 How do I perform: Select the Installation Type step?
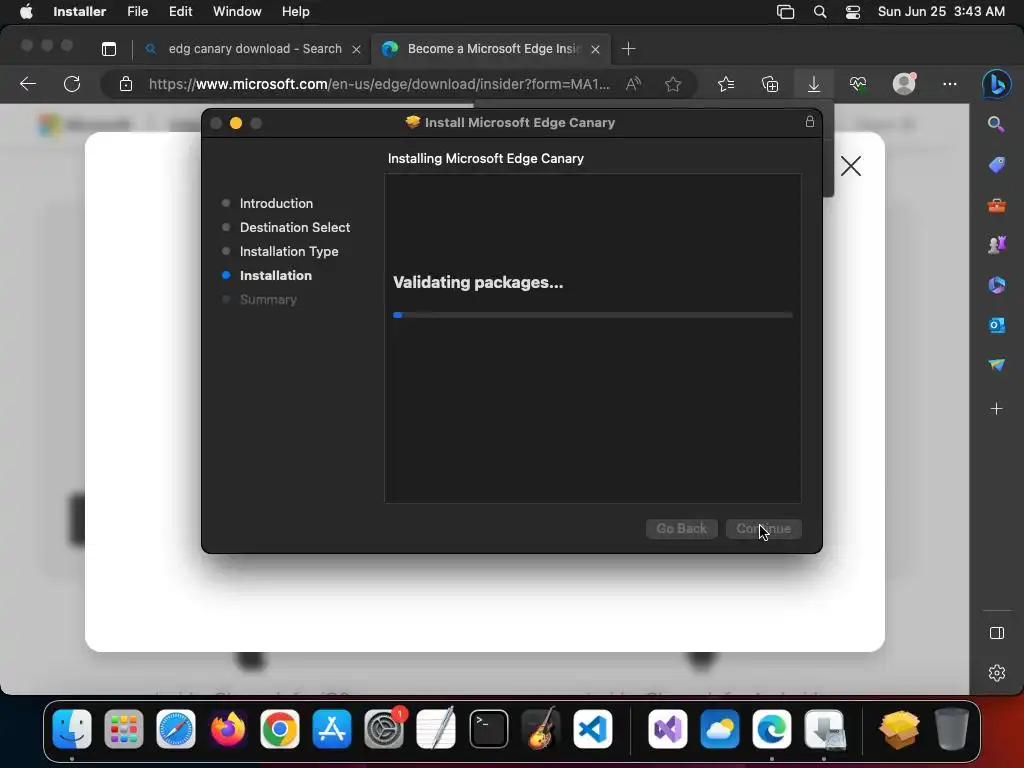289,251
